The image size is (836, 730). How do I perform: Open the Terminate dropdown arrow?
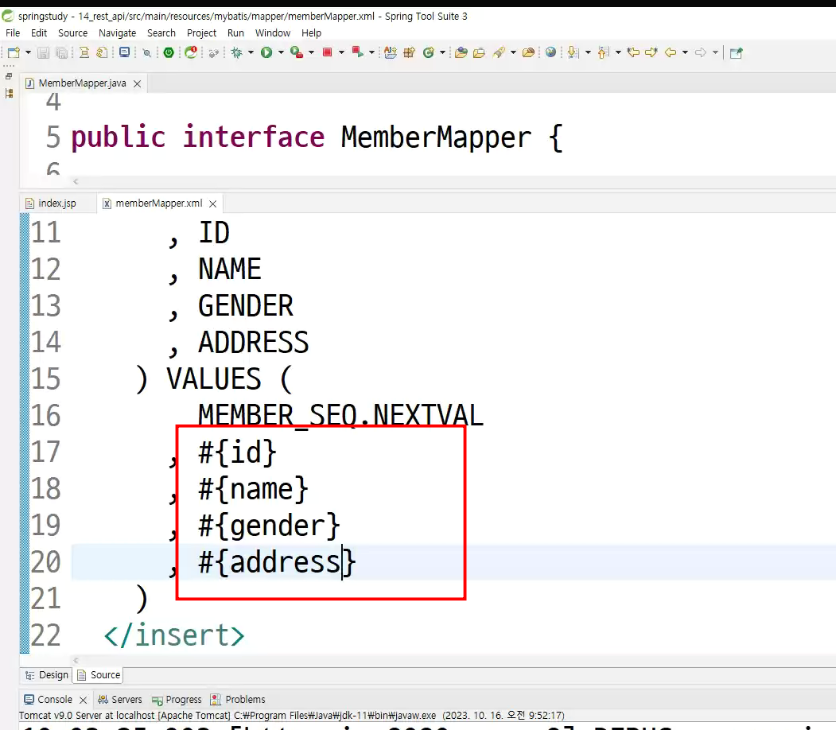point(341,52)
